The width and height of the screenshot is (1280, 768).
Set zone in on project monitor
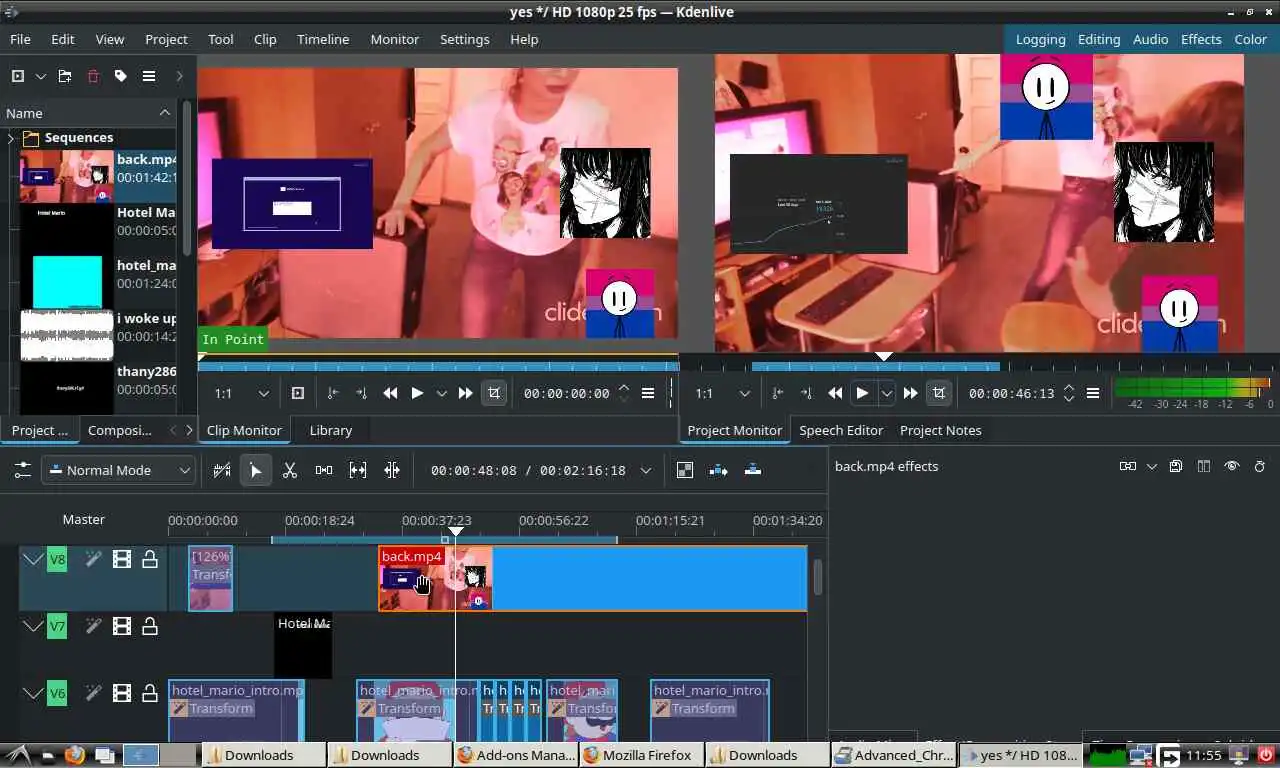click(x=777, y=393)
